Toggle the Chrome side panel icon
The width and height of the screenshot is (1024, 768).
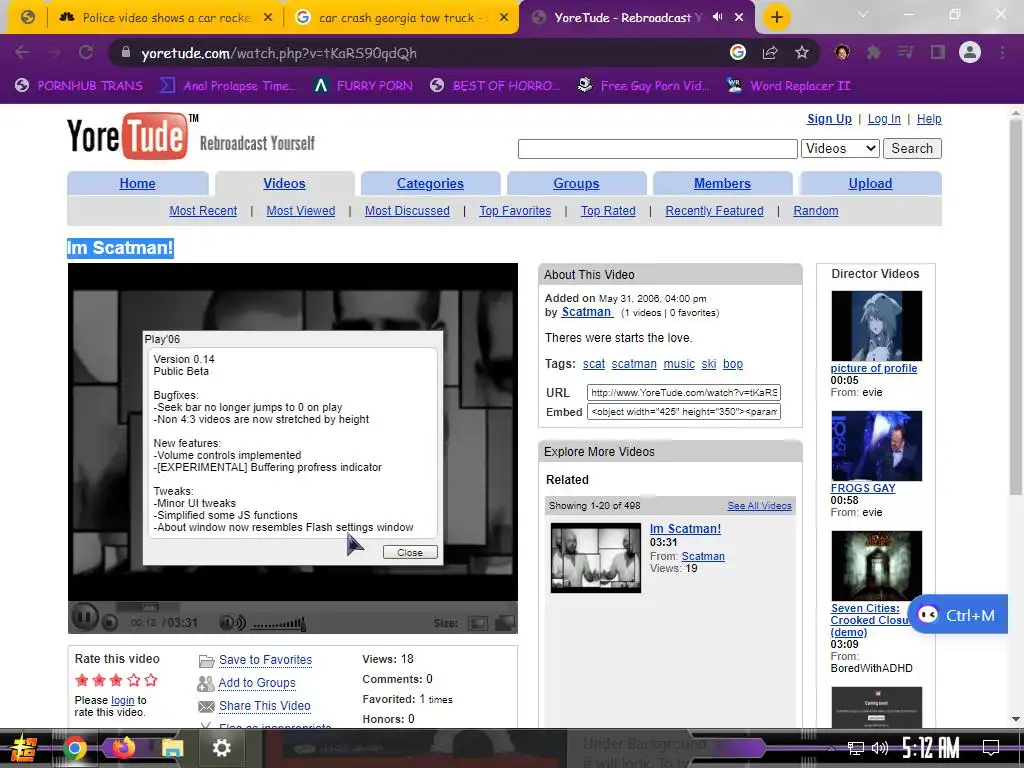click(938, 53)
